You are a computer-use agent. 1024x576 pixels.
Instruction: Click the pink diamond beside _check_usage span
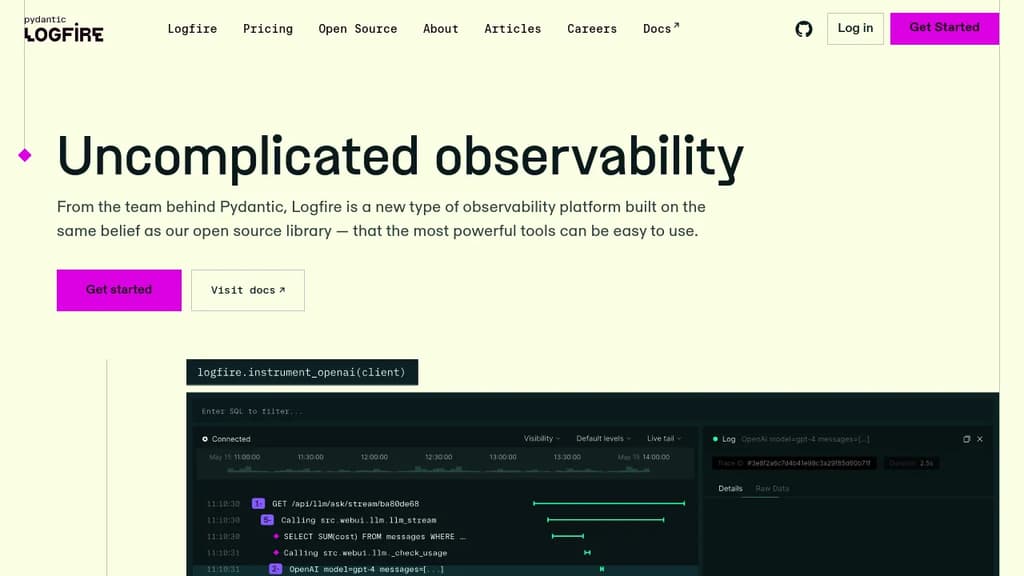click(x=276, y=553)
